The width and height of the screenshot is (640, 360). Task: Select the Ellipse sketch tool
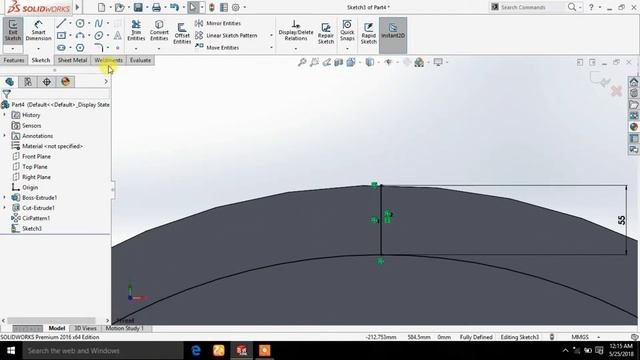98,36
